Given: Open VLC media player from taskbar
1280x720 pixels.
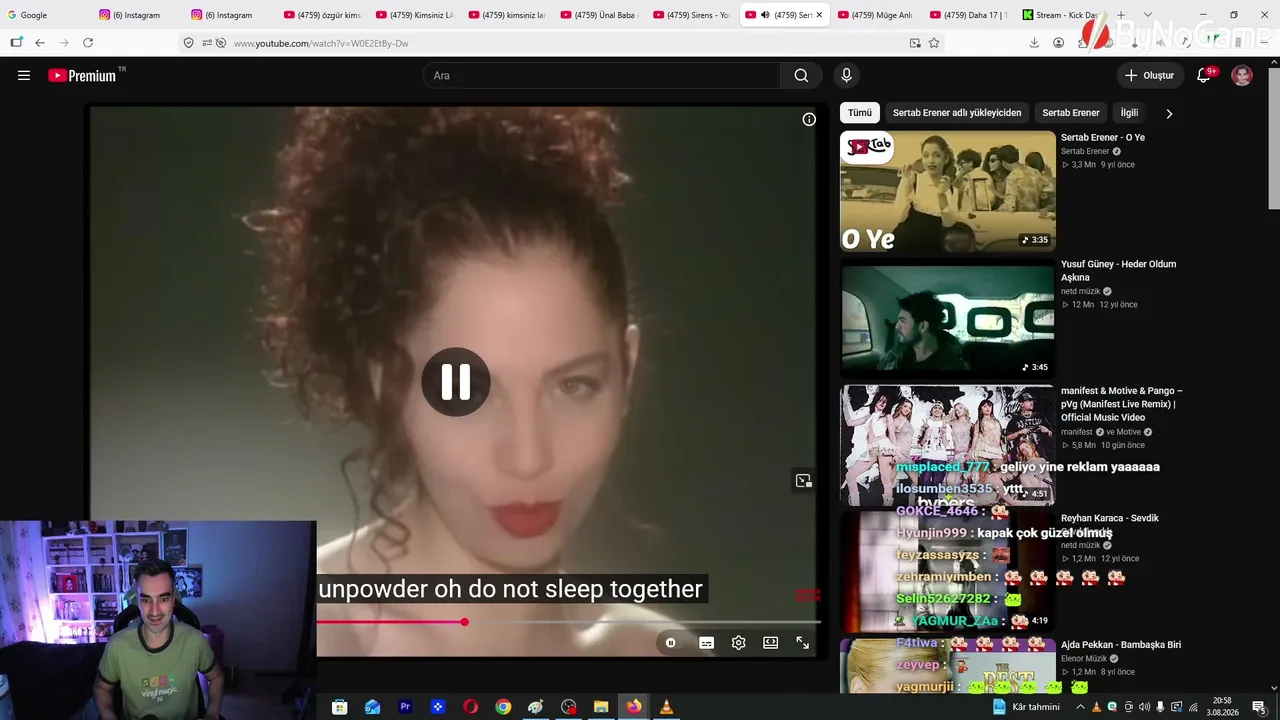Looking at the screenshot, I should [x=666, y=707].
